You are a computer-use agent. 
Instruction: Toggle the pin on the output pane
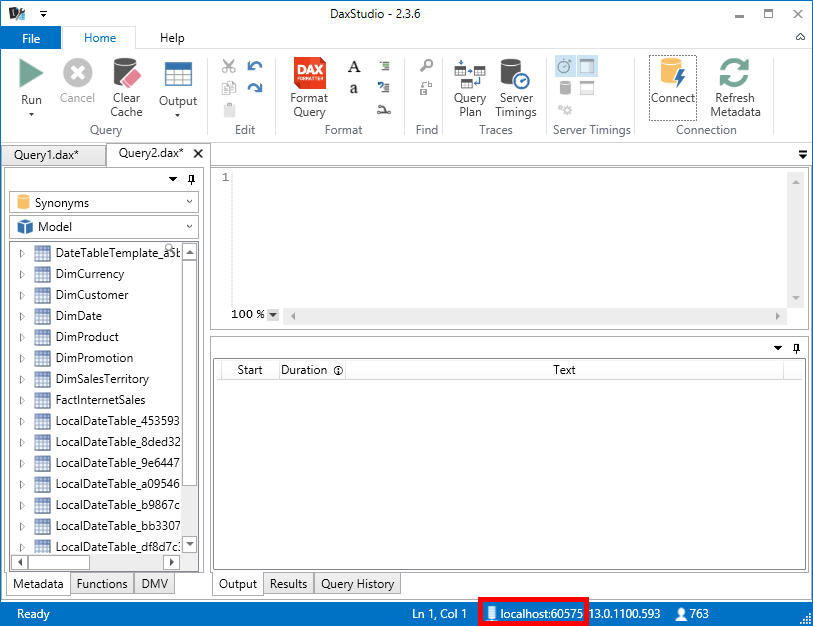[x=796, y=348]
